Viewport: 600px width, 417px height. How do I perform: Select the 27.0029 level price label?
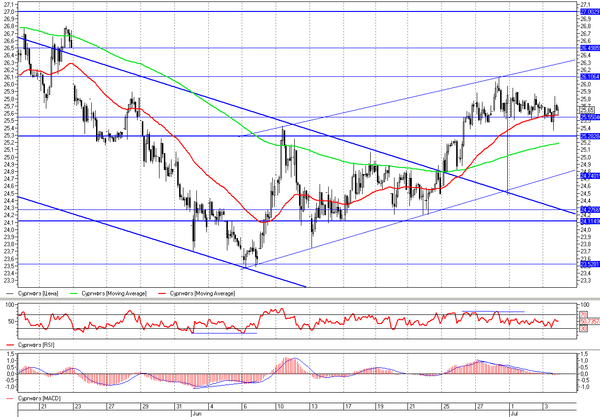590,12
